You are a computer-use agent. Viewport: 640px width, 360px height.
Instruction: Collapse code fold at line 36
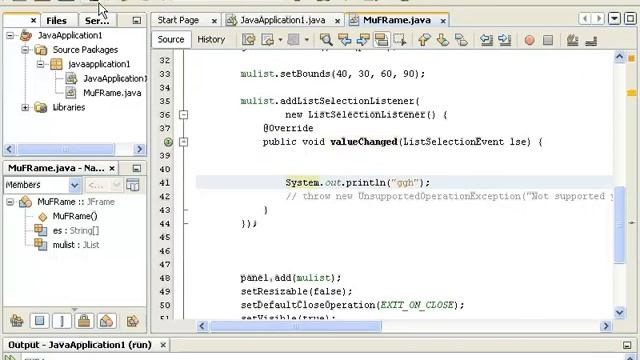[x=184, y=115]
